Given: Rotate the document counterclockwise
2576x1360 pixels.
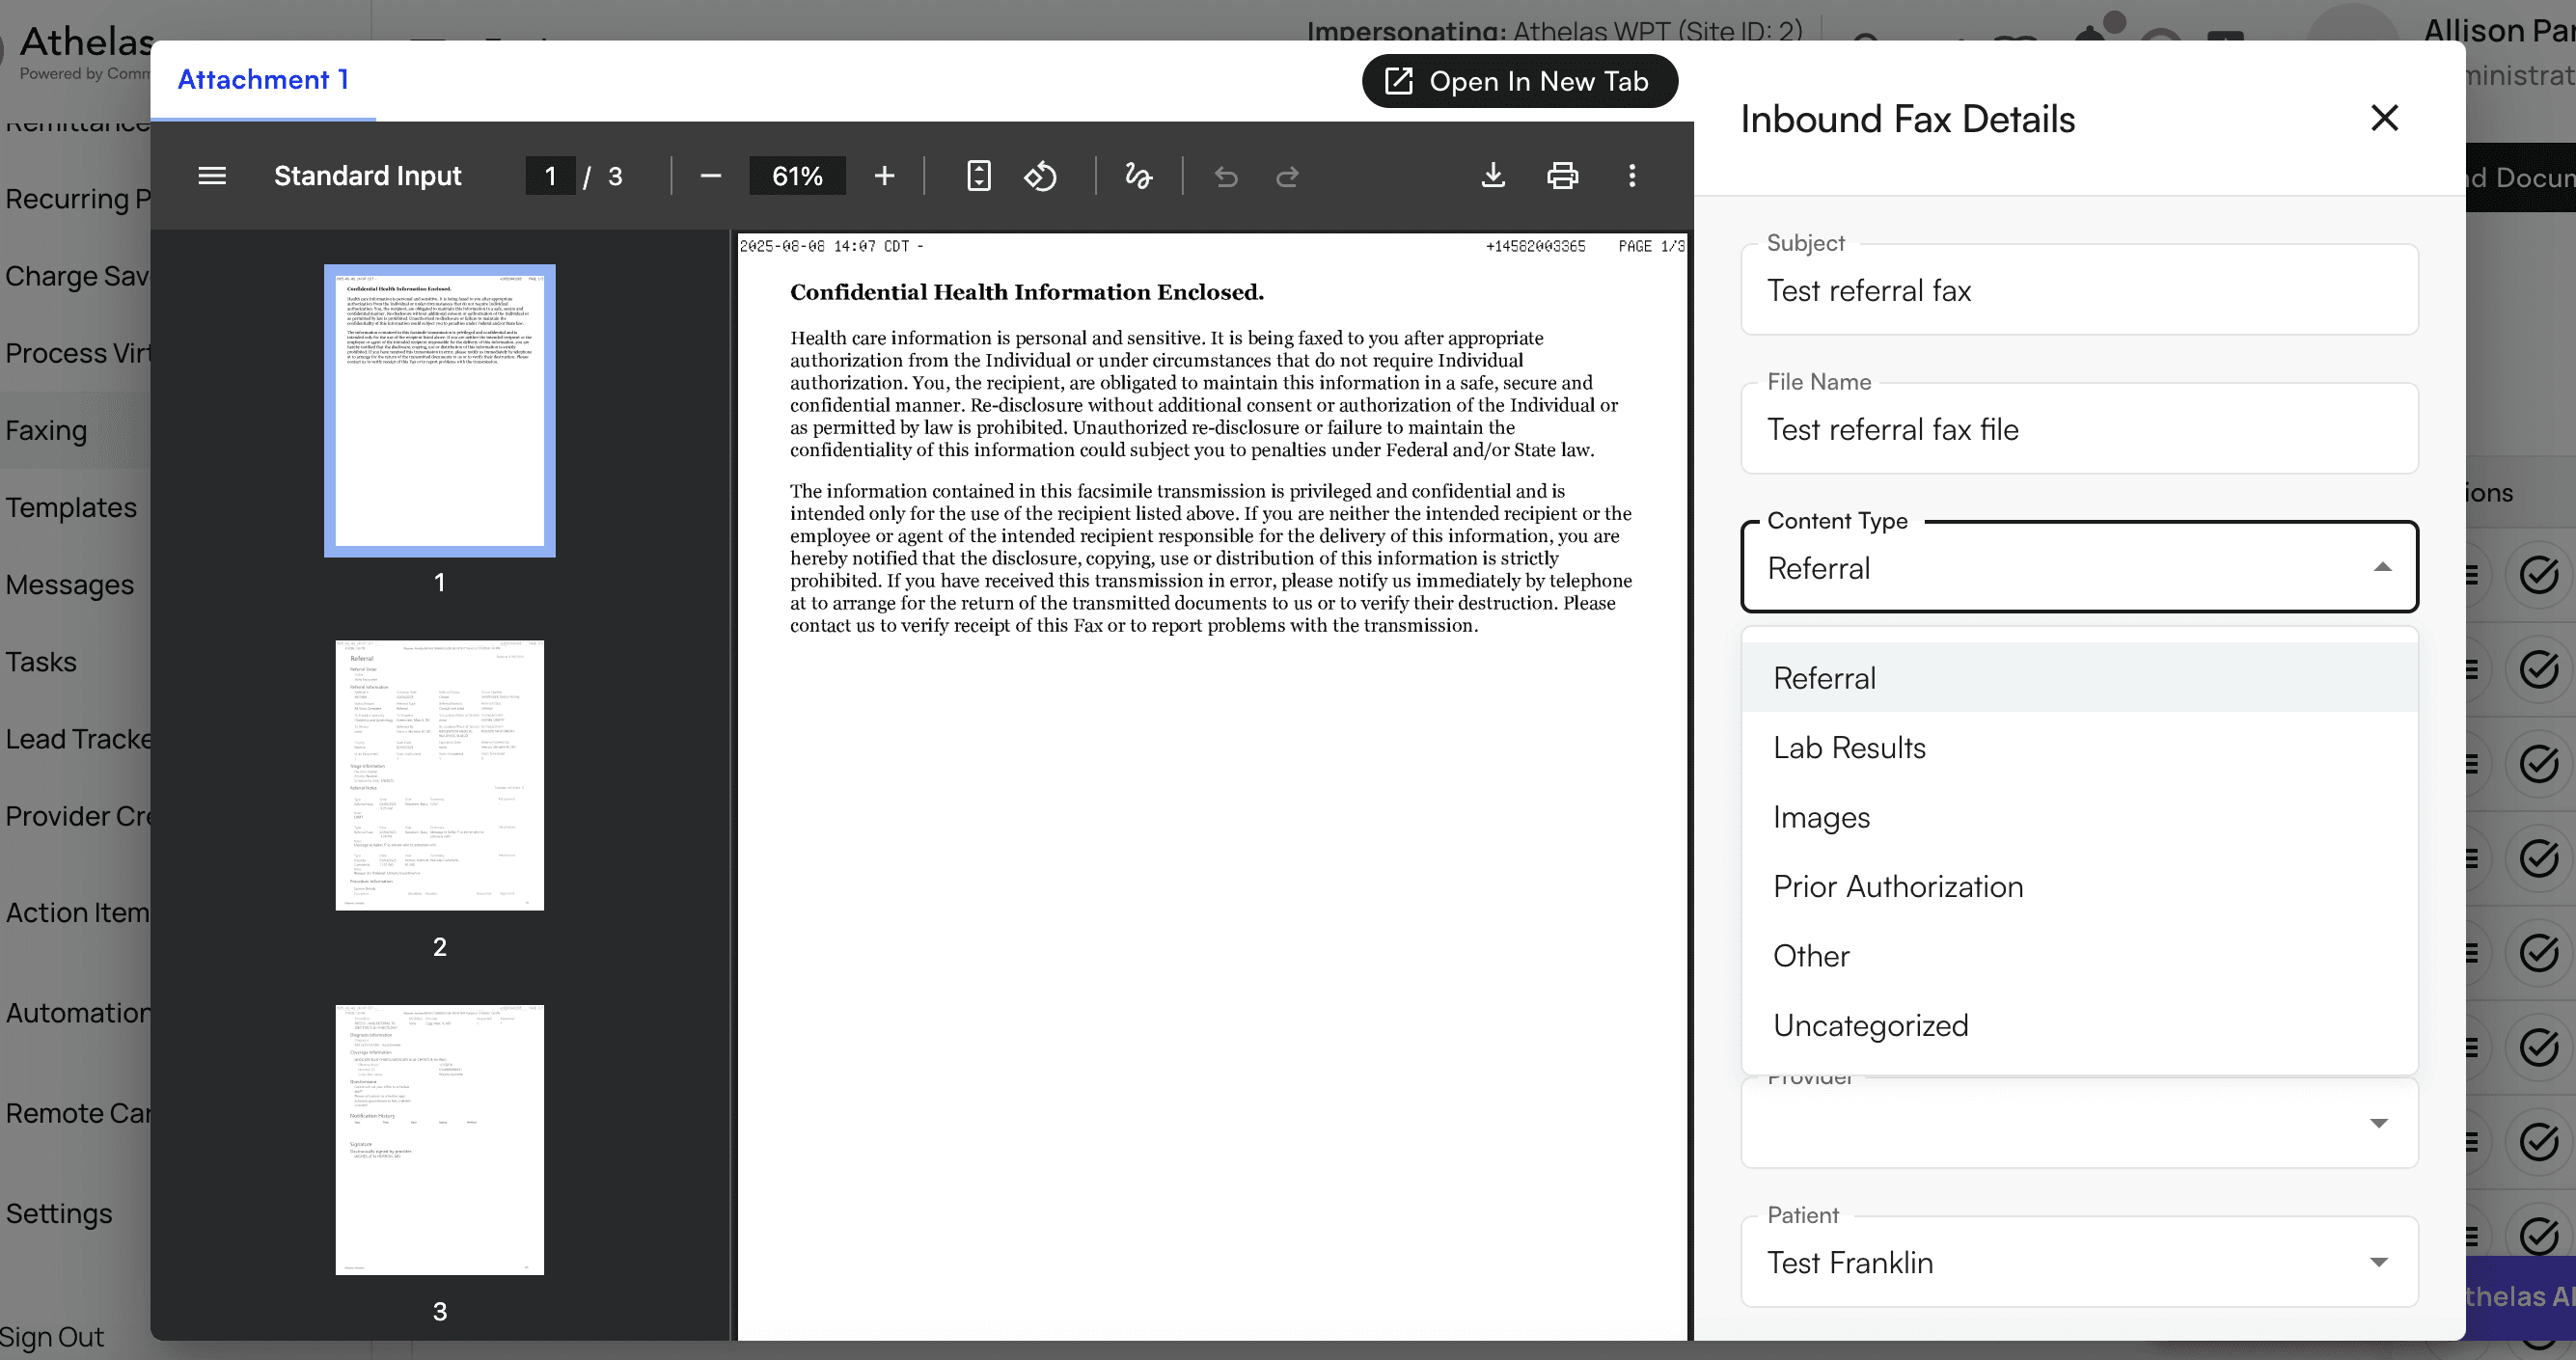Looking at the screenshot, I should pyautogui.click(x=1040, y=176).
